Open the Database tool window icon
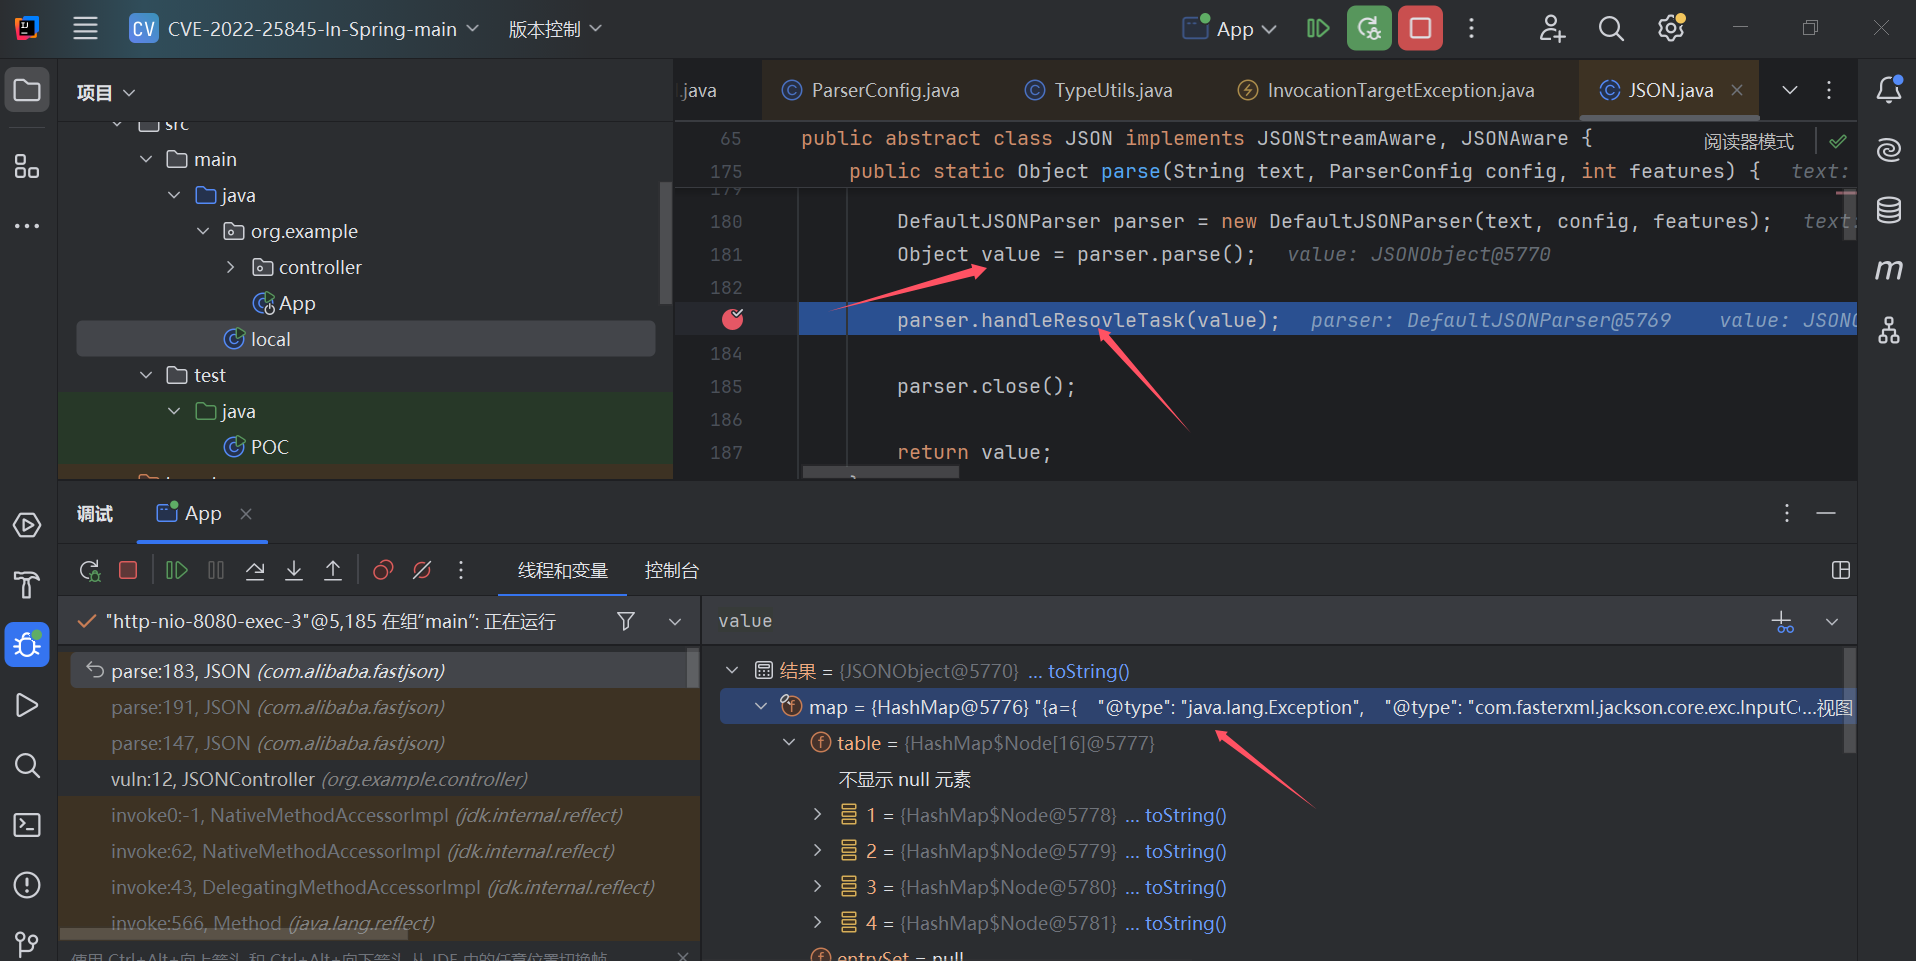This screenshot has height=961, width=1916. pyautogui.click(x=1889, y=210)
